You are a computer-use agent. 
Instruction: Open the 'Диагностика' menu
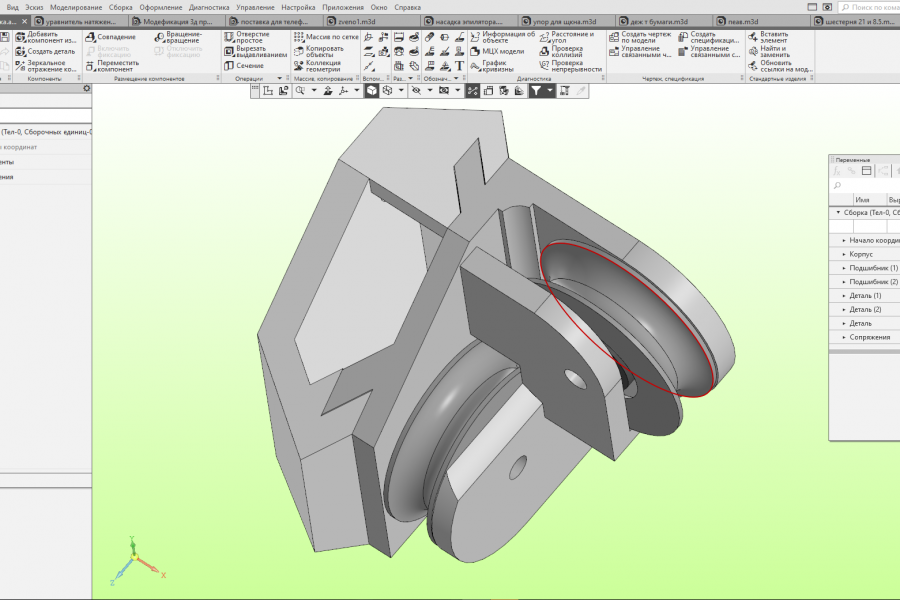pos(209,7)
